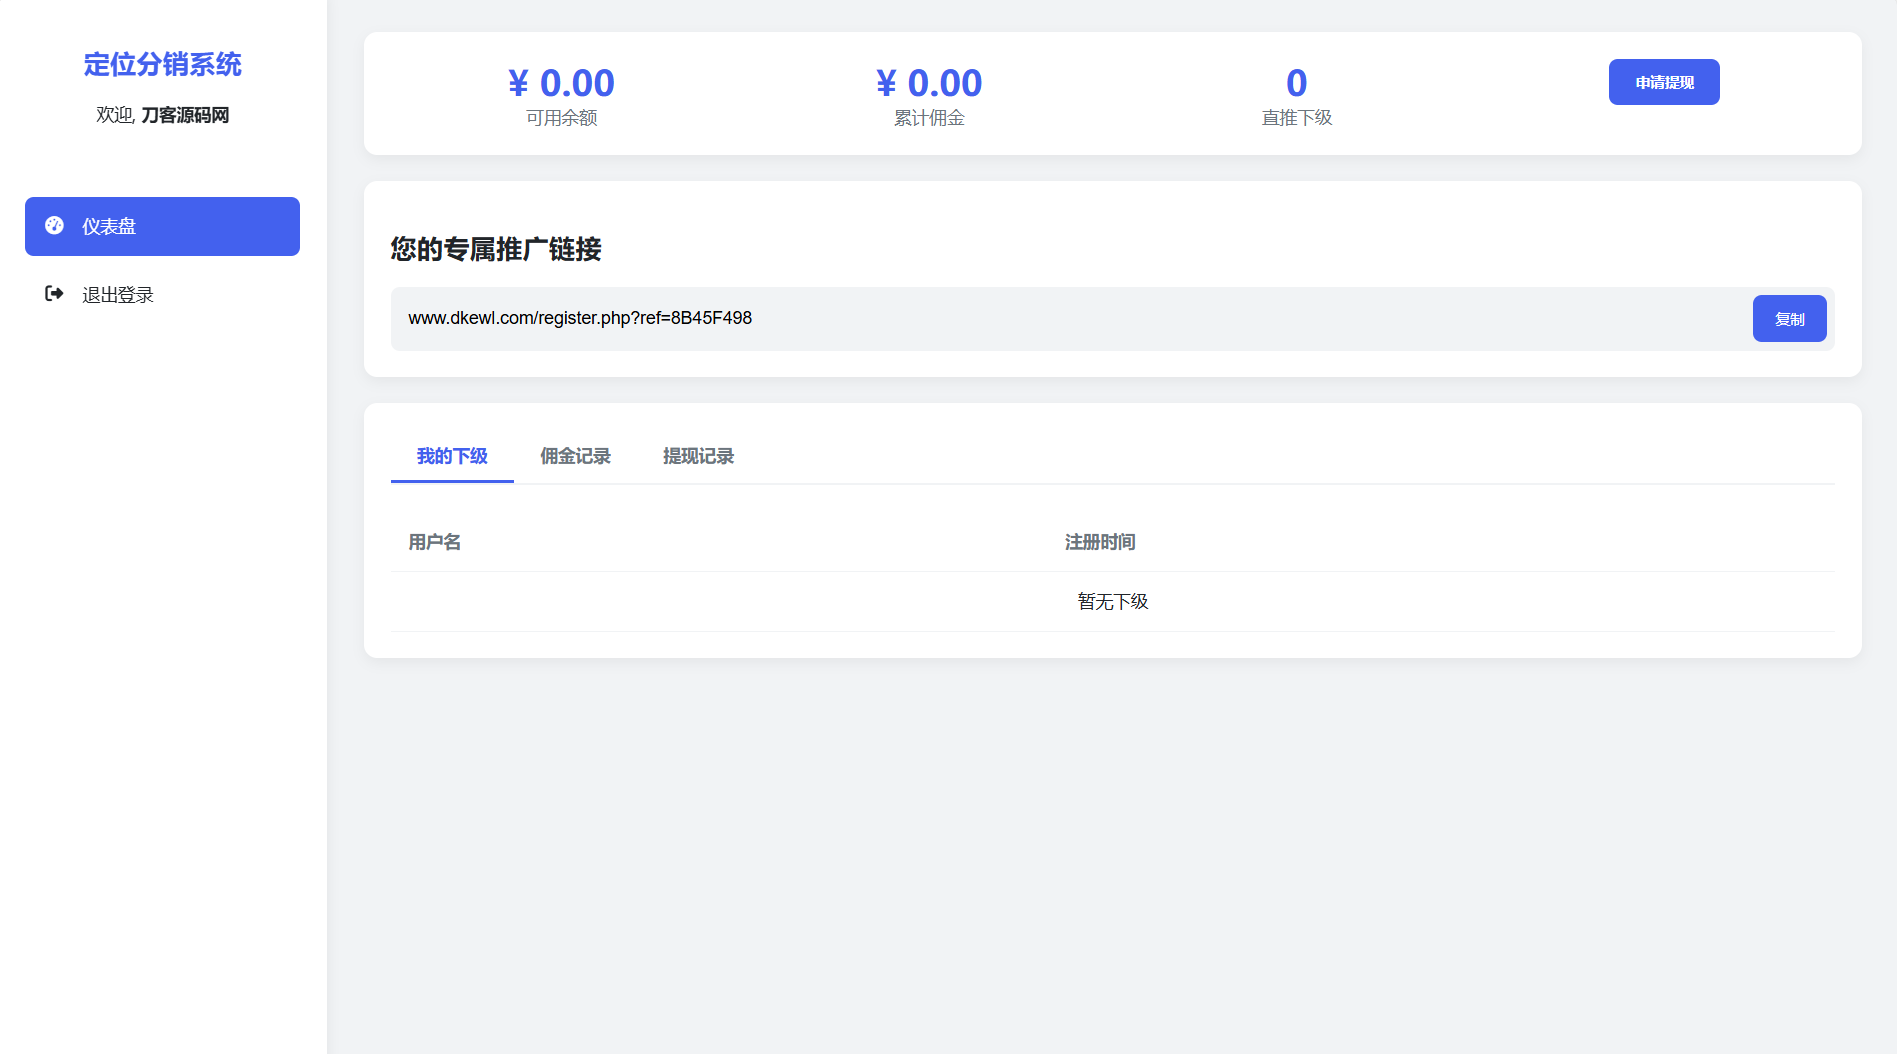Click the 申请提现 withdrawal button
Image resolution: width=1897 pixels, height=1054 pixels.
point(1663,82)
